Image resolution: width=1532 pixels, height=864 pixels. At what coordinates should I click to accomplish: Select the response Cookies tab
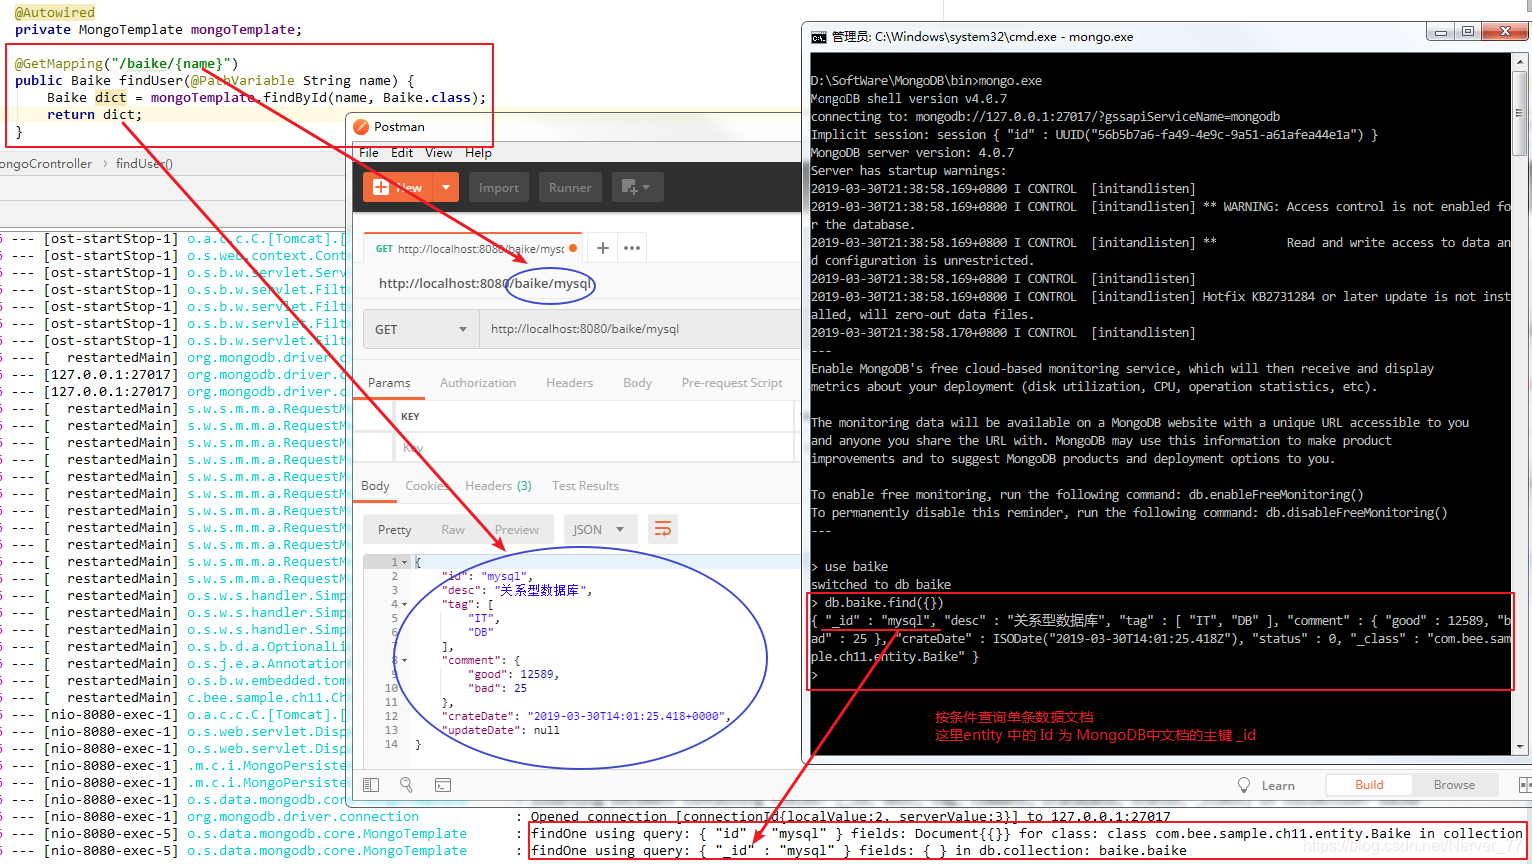coord(426,486)
